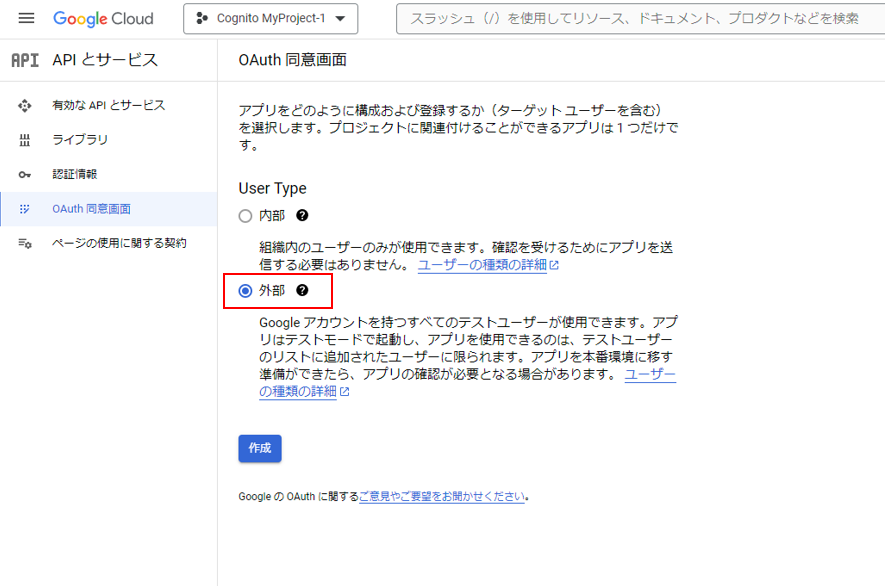Image resolution: width=885 pixels, height=586 pixels.
Task: Click the help icon next to 外部
Action: click(x=303, y=290)
